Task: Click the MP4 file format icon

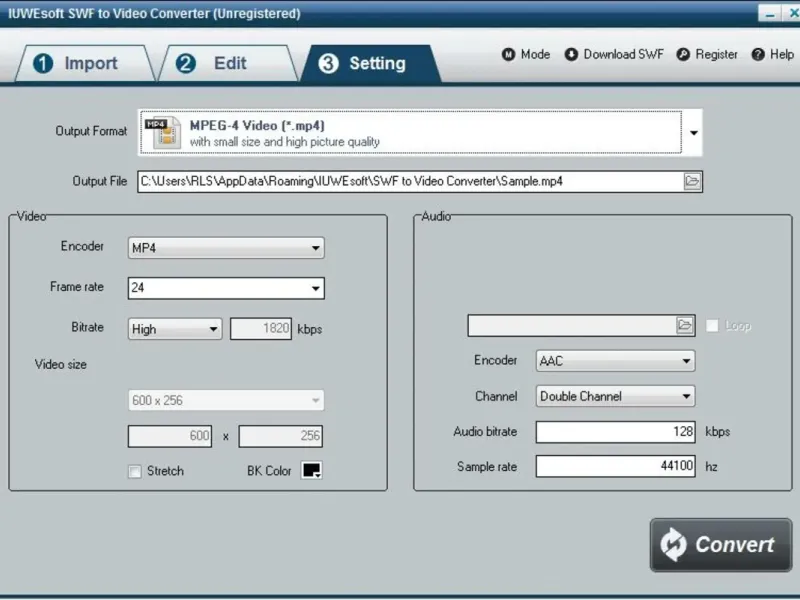Action: [x=163, y=132]
